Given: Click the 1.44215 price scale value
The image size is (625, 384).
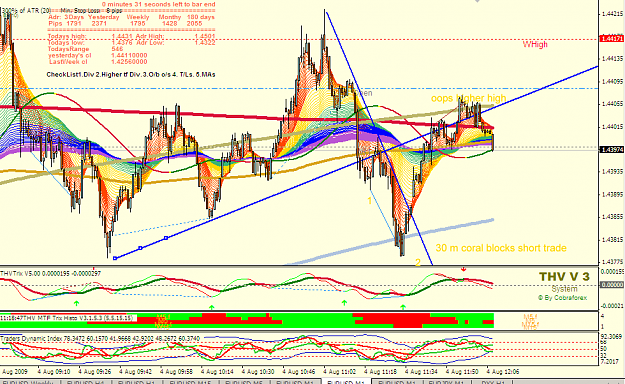Looking at the screenshot, I should point(612,14).
